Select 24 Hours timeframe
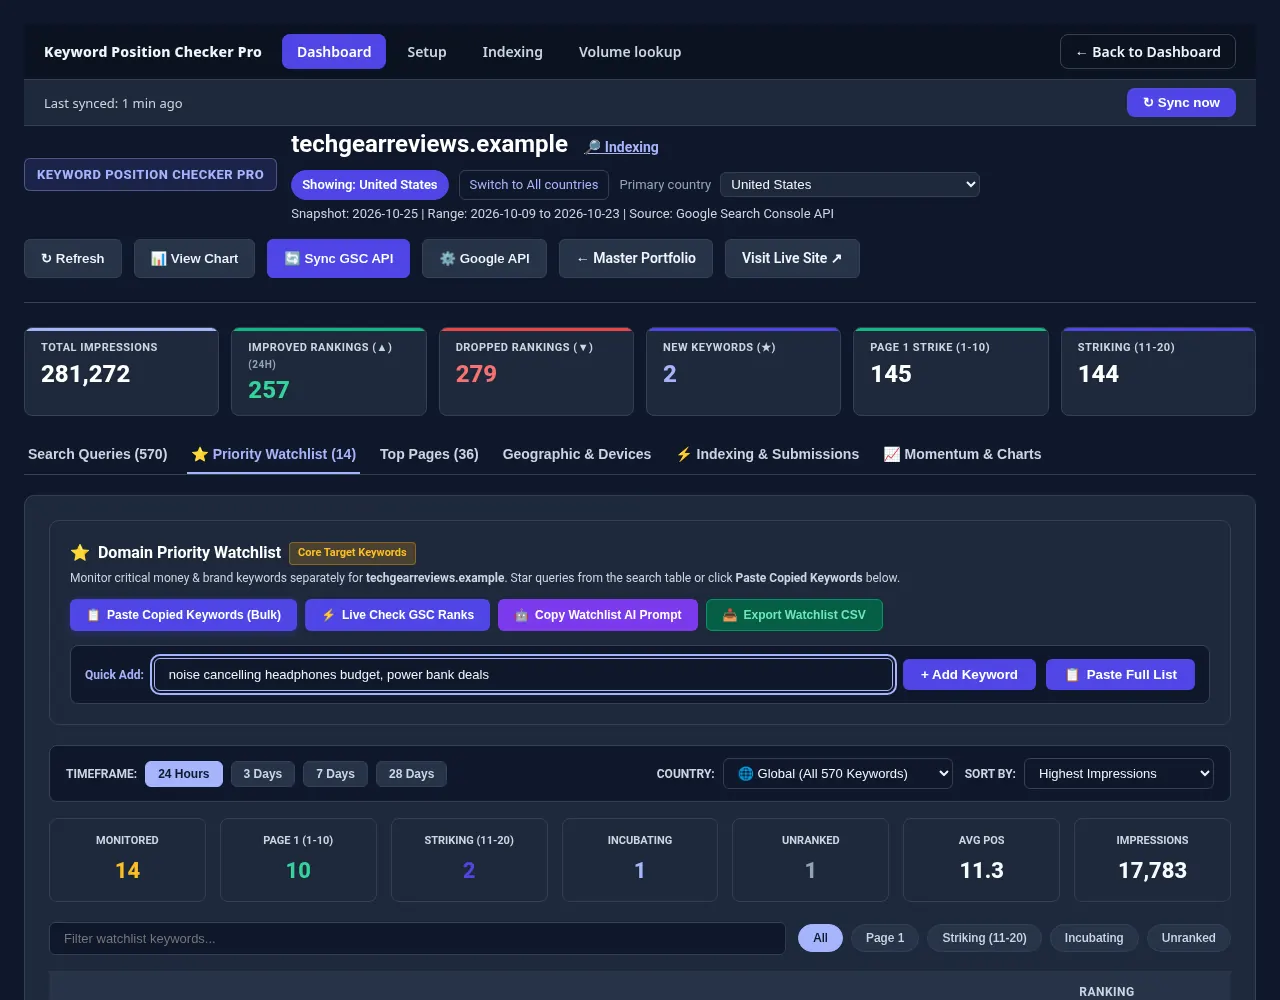The height and width of the screenshot is (1000, 1280). [x=184, y=774]
